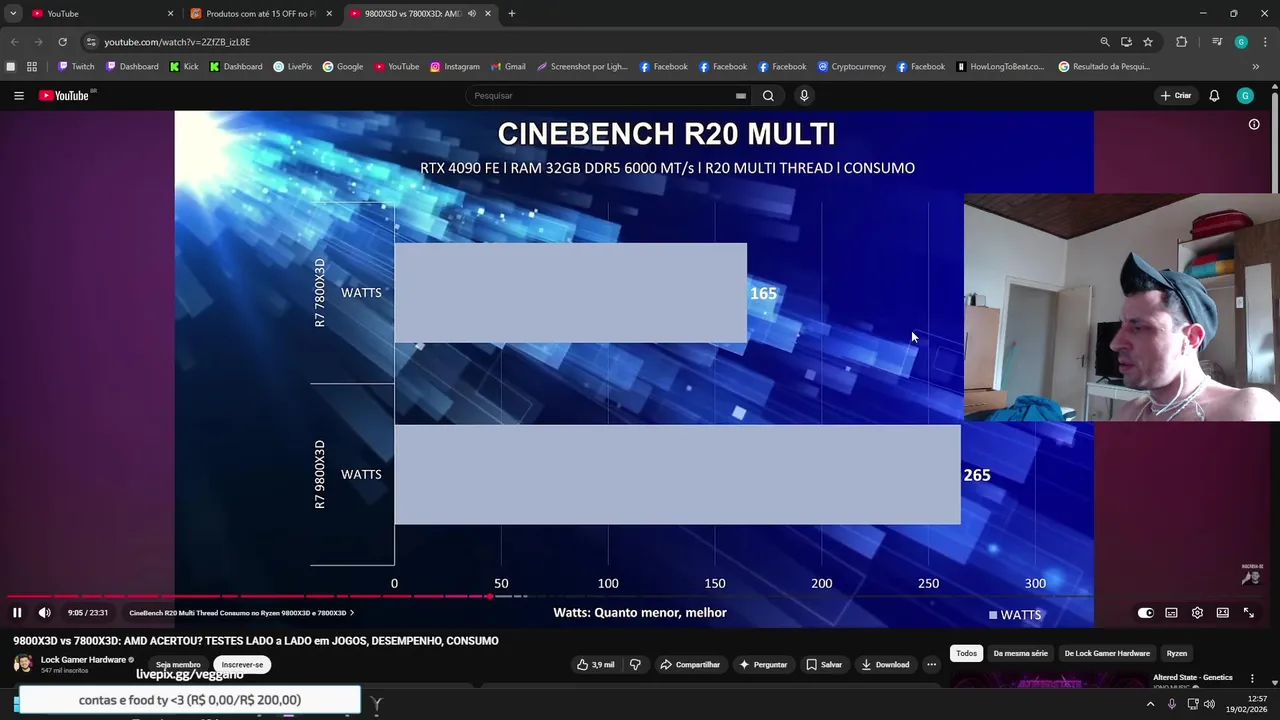Click Compartilhar share button
The image size is (1280, 720).
pyautogui.click(x=689, y=665)
